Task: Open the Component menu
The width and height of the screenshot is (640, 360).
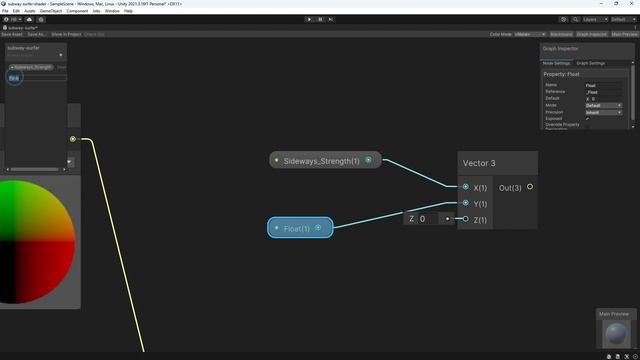Action: pos(77,11)
